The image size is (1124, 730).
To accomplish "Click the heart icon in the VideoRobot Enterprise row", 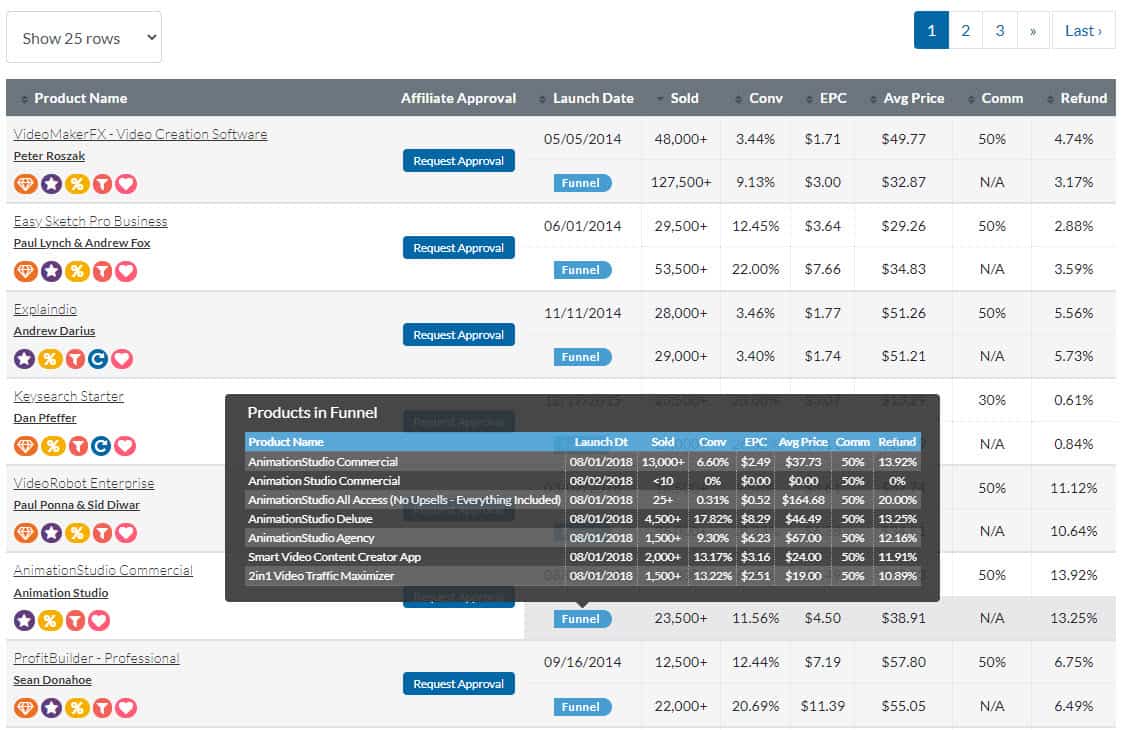I will [126, 533].
